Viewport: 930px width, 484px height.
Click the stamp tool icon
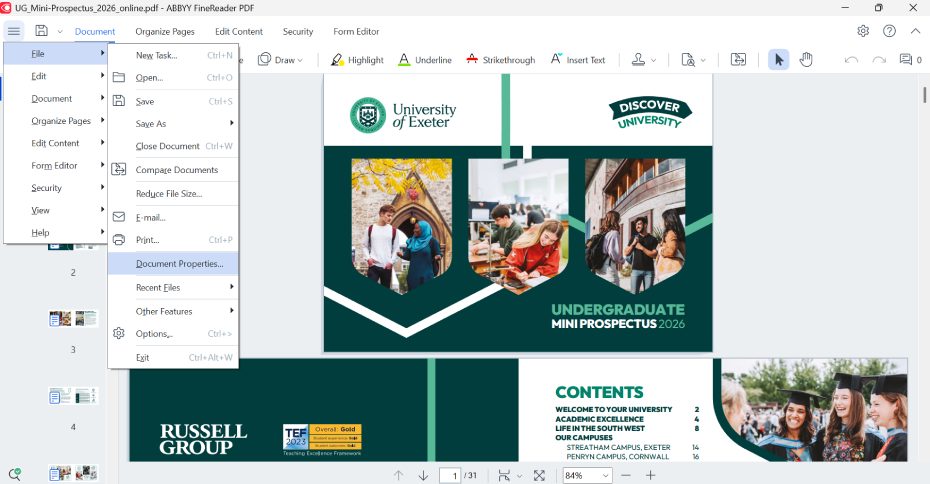638,60
